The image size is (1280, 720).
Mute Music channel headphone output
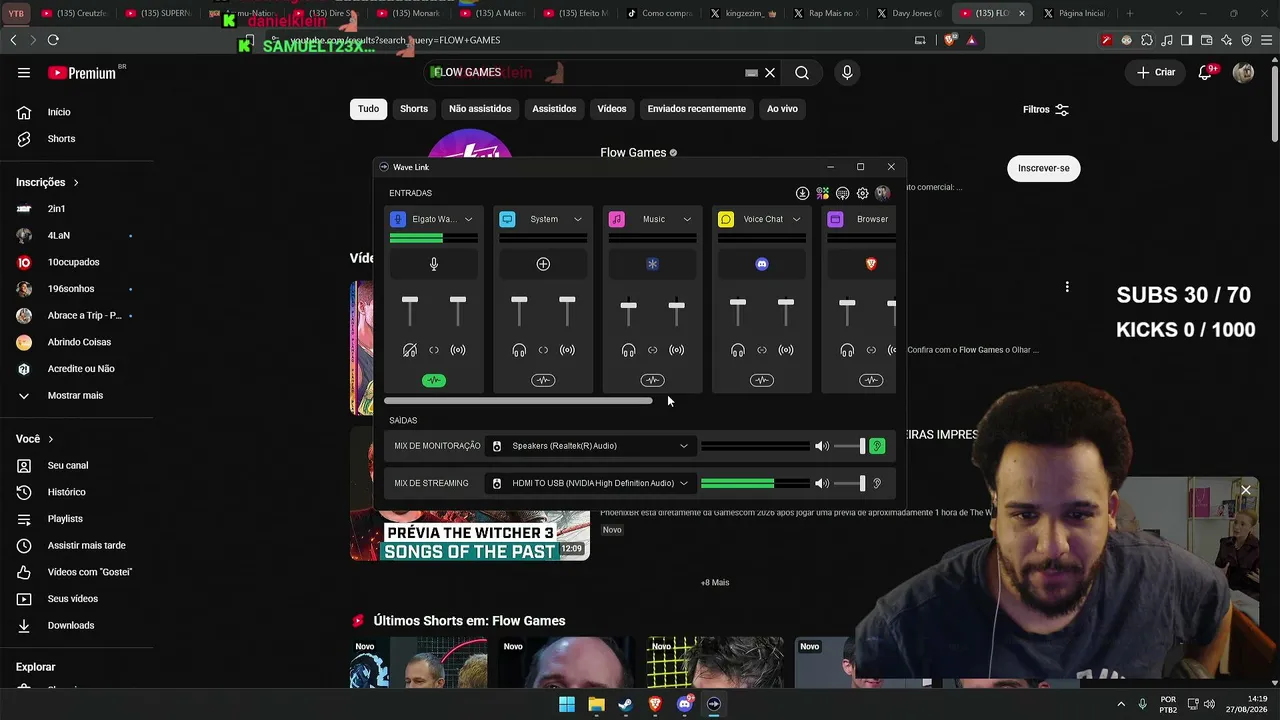(x=628, y=350)
